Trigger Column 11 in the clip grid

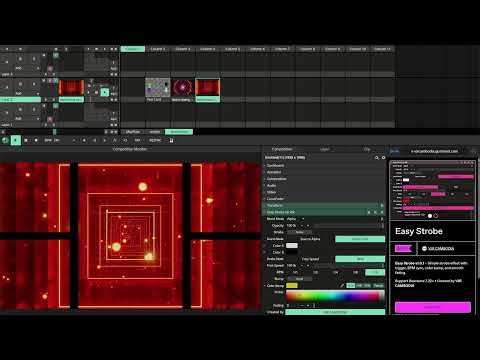(383, 49)
